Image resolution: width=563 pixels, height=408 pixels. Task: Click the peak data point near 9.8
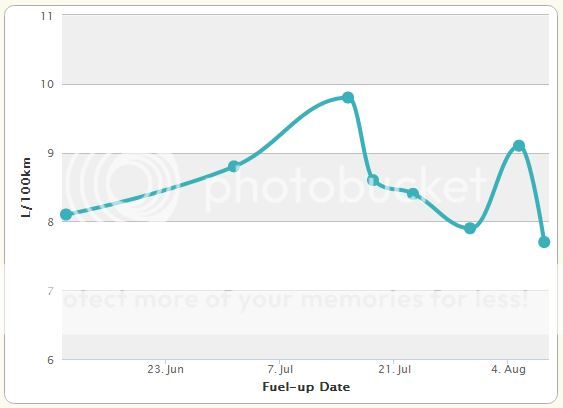click(x=348, y=97)
